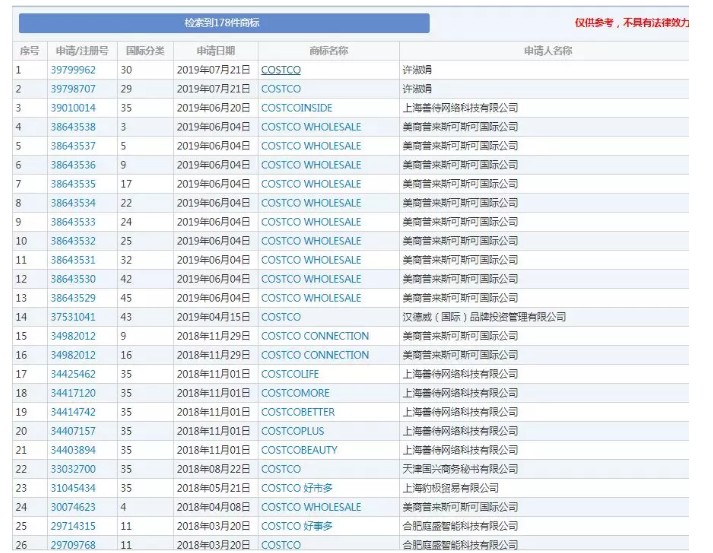The width and height of the screenshot is (713, 553).
Task: Open registration number 34417120
Action: tap(73, 393)
